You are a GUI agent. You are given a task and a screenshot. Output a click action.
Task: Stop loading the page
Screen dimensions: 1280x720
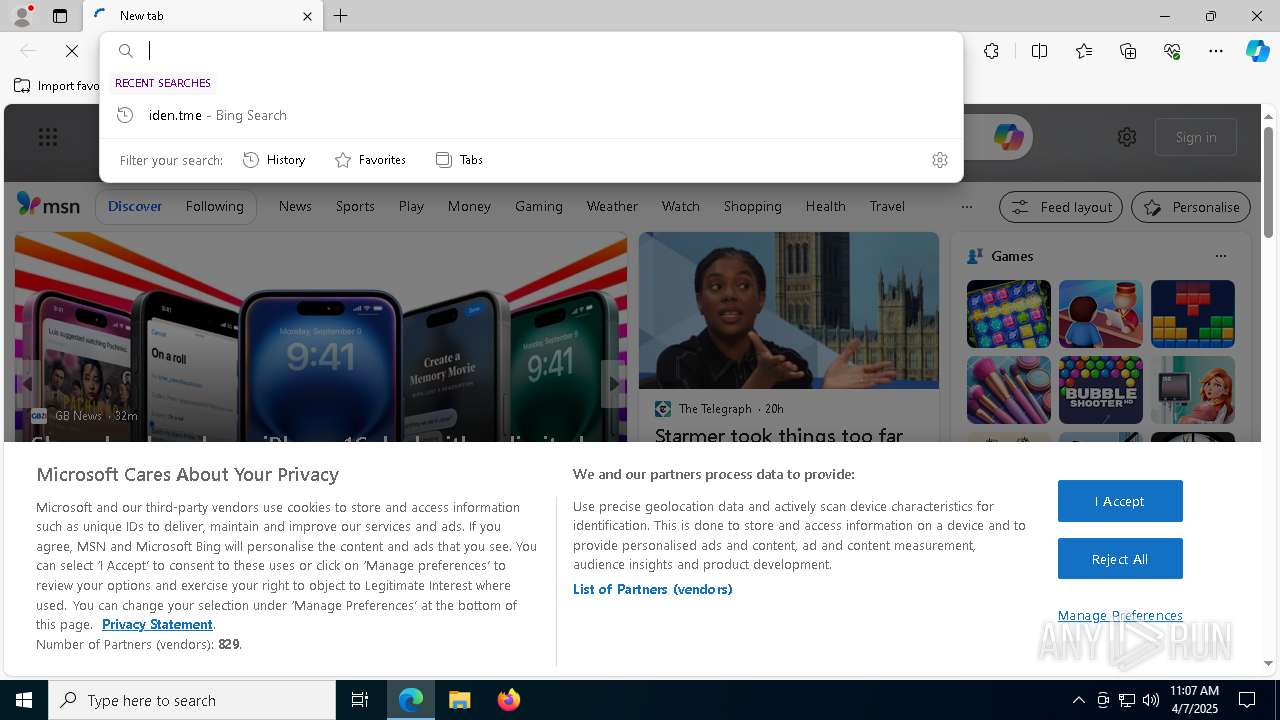point(72,51)
